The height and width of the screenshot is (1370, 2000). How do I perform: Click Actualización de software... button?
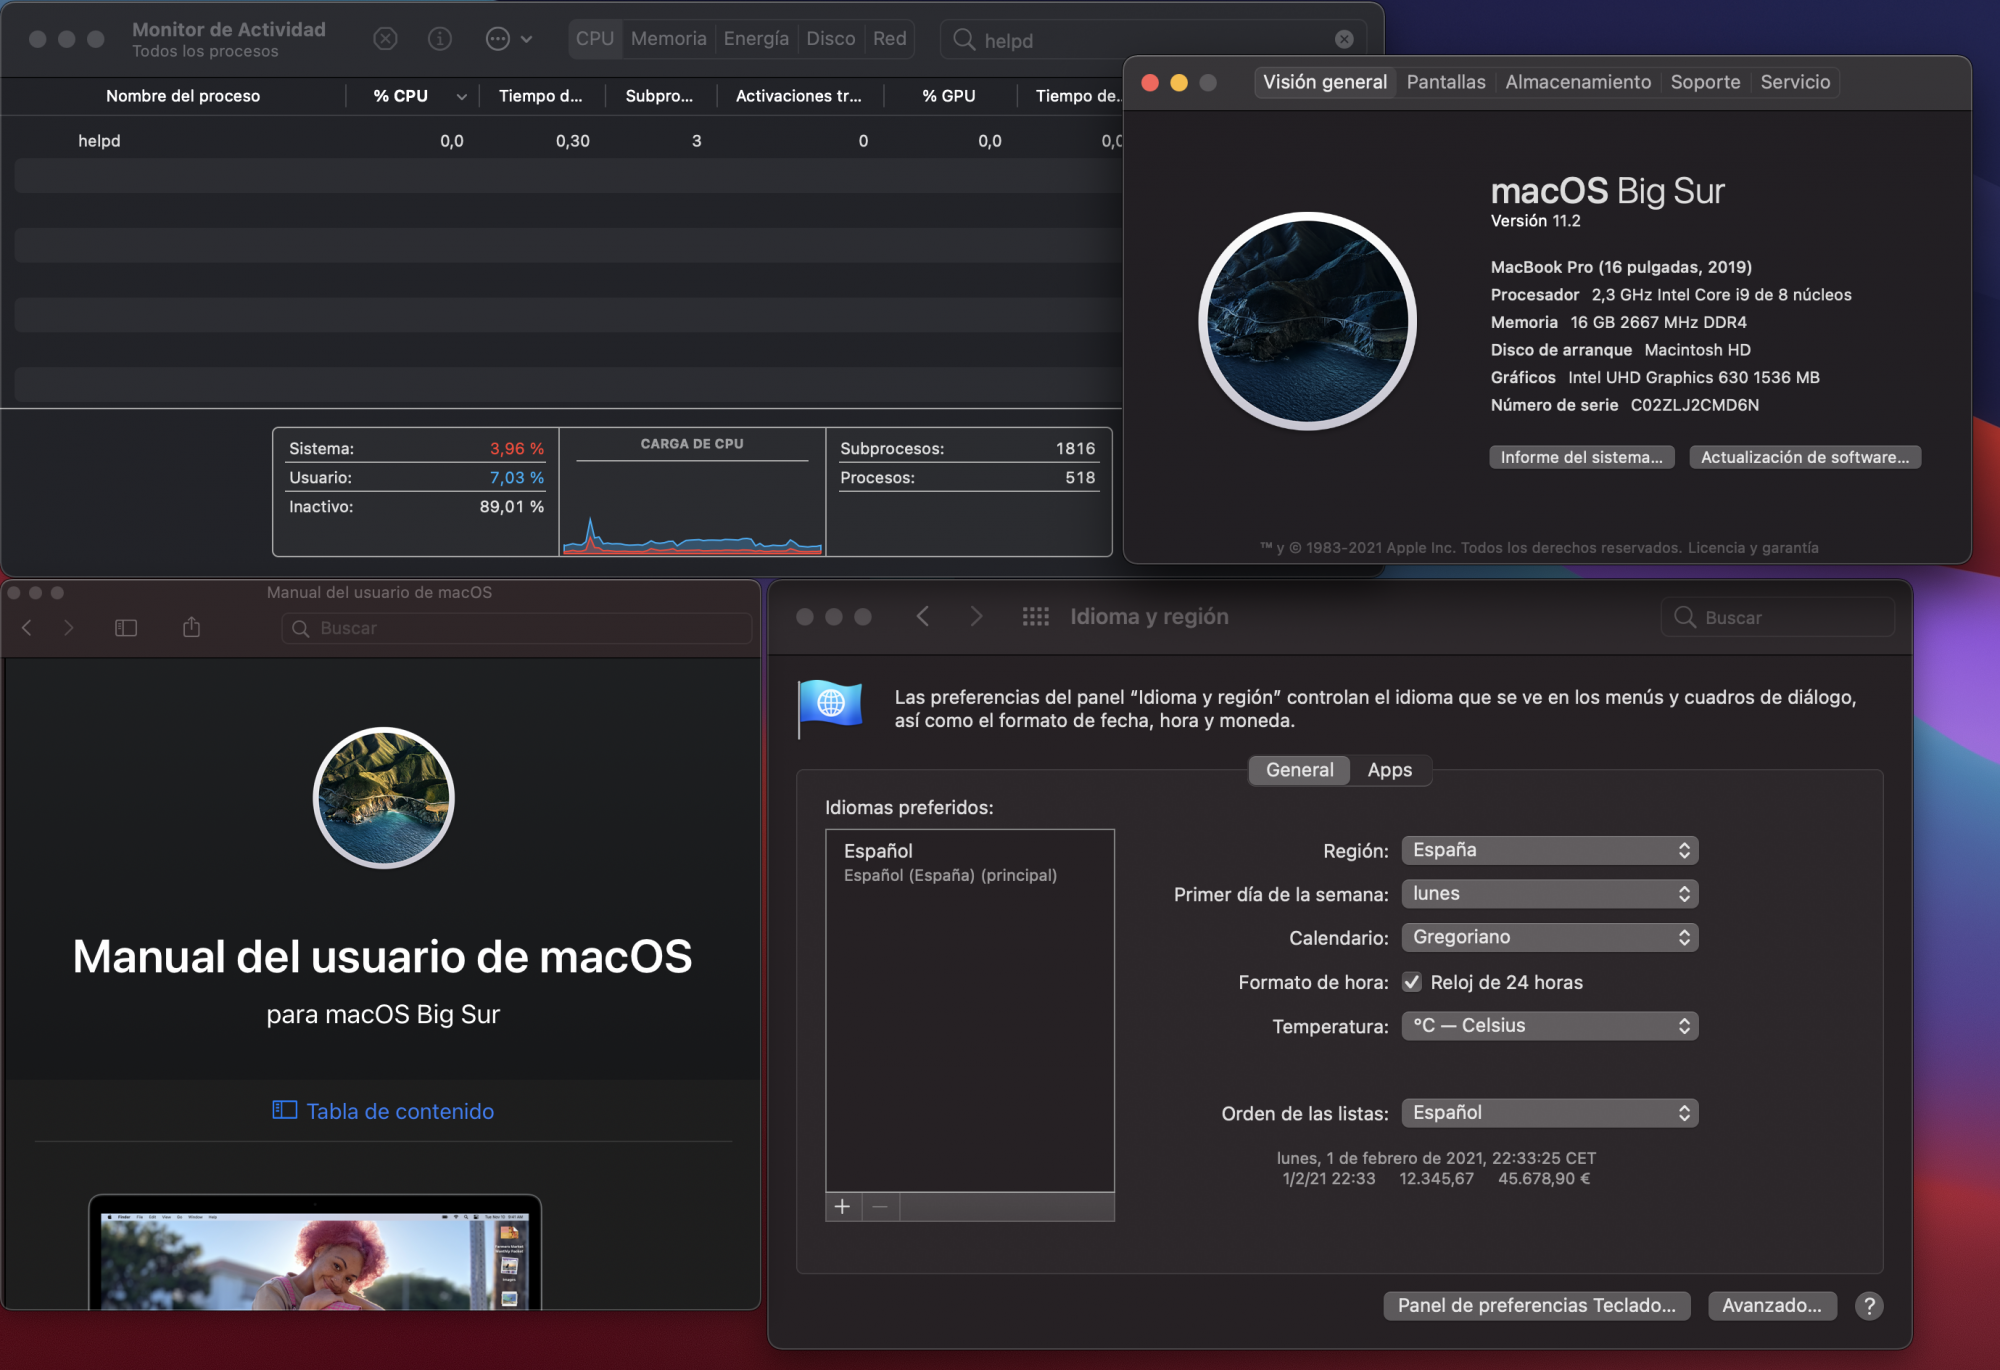[x=1805, y=457]
